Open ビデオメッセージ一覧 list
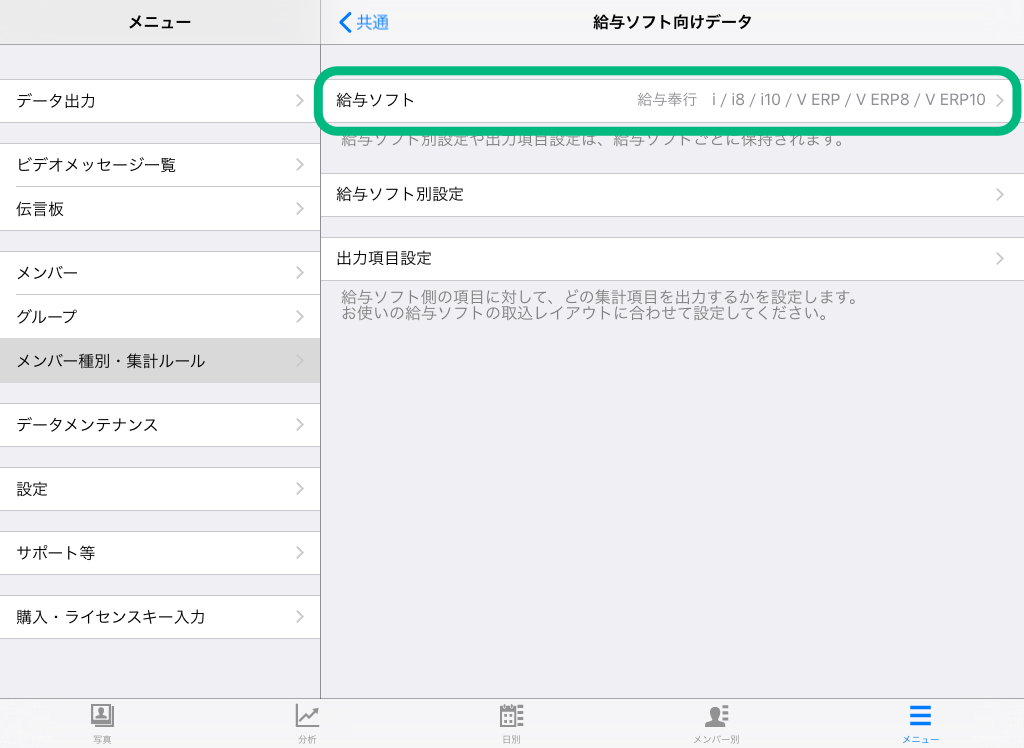 tap(160, 165)
